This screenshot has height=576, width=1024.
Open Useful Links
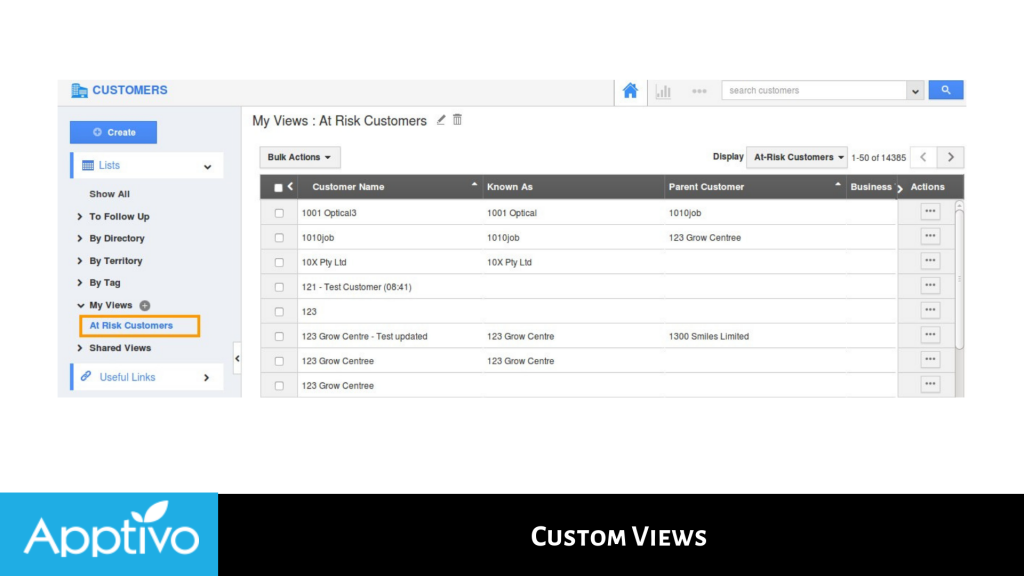click(x=127, y=377)
